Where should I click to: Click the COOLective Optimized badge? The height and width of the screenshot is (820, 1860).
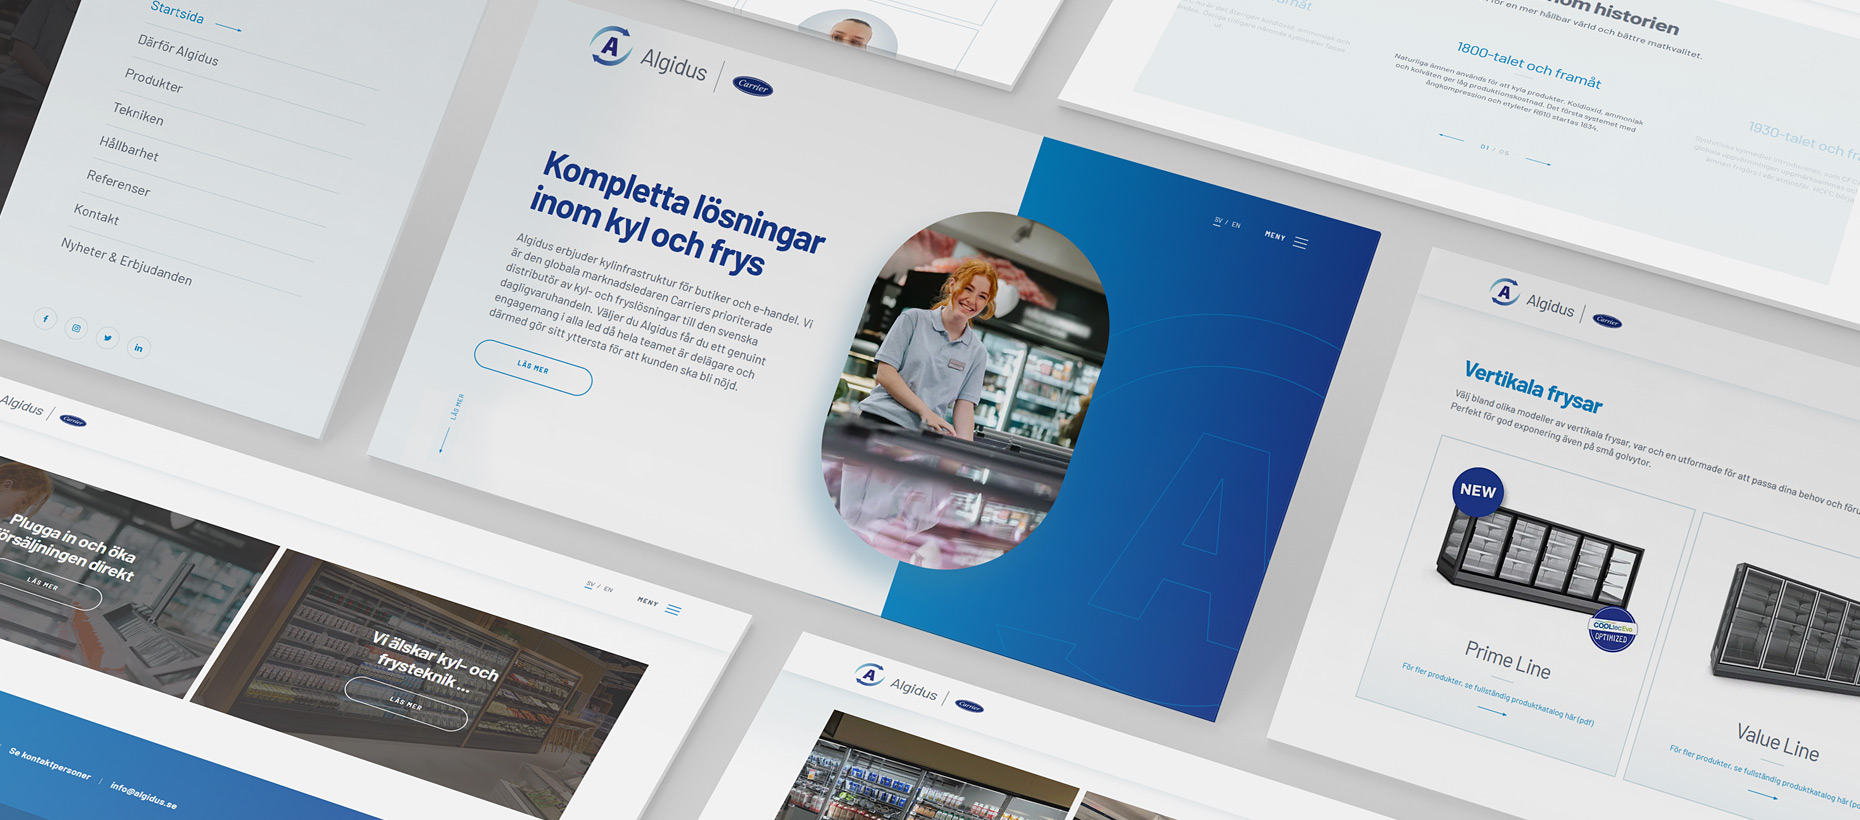[x=1612, y=631]
